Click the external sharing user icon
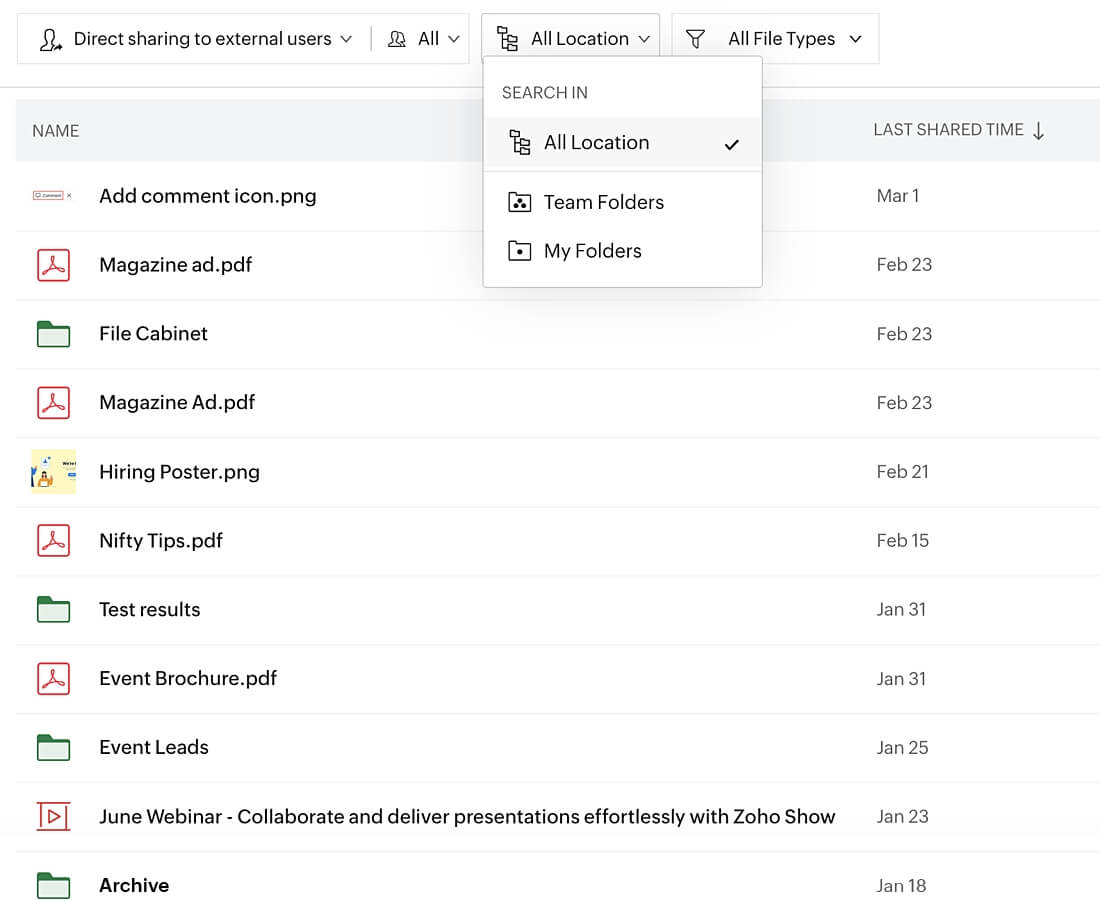This screenshot has height=900, width=1100. [50, 39]
